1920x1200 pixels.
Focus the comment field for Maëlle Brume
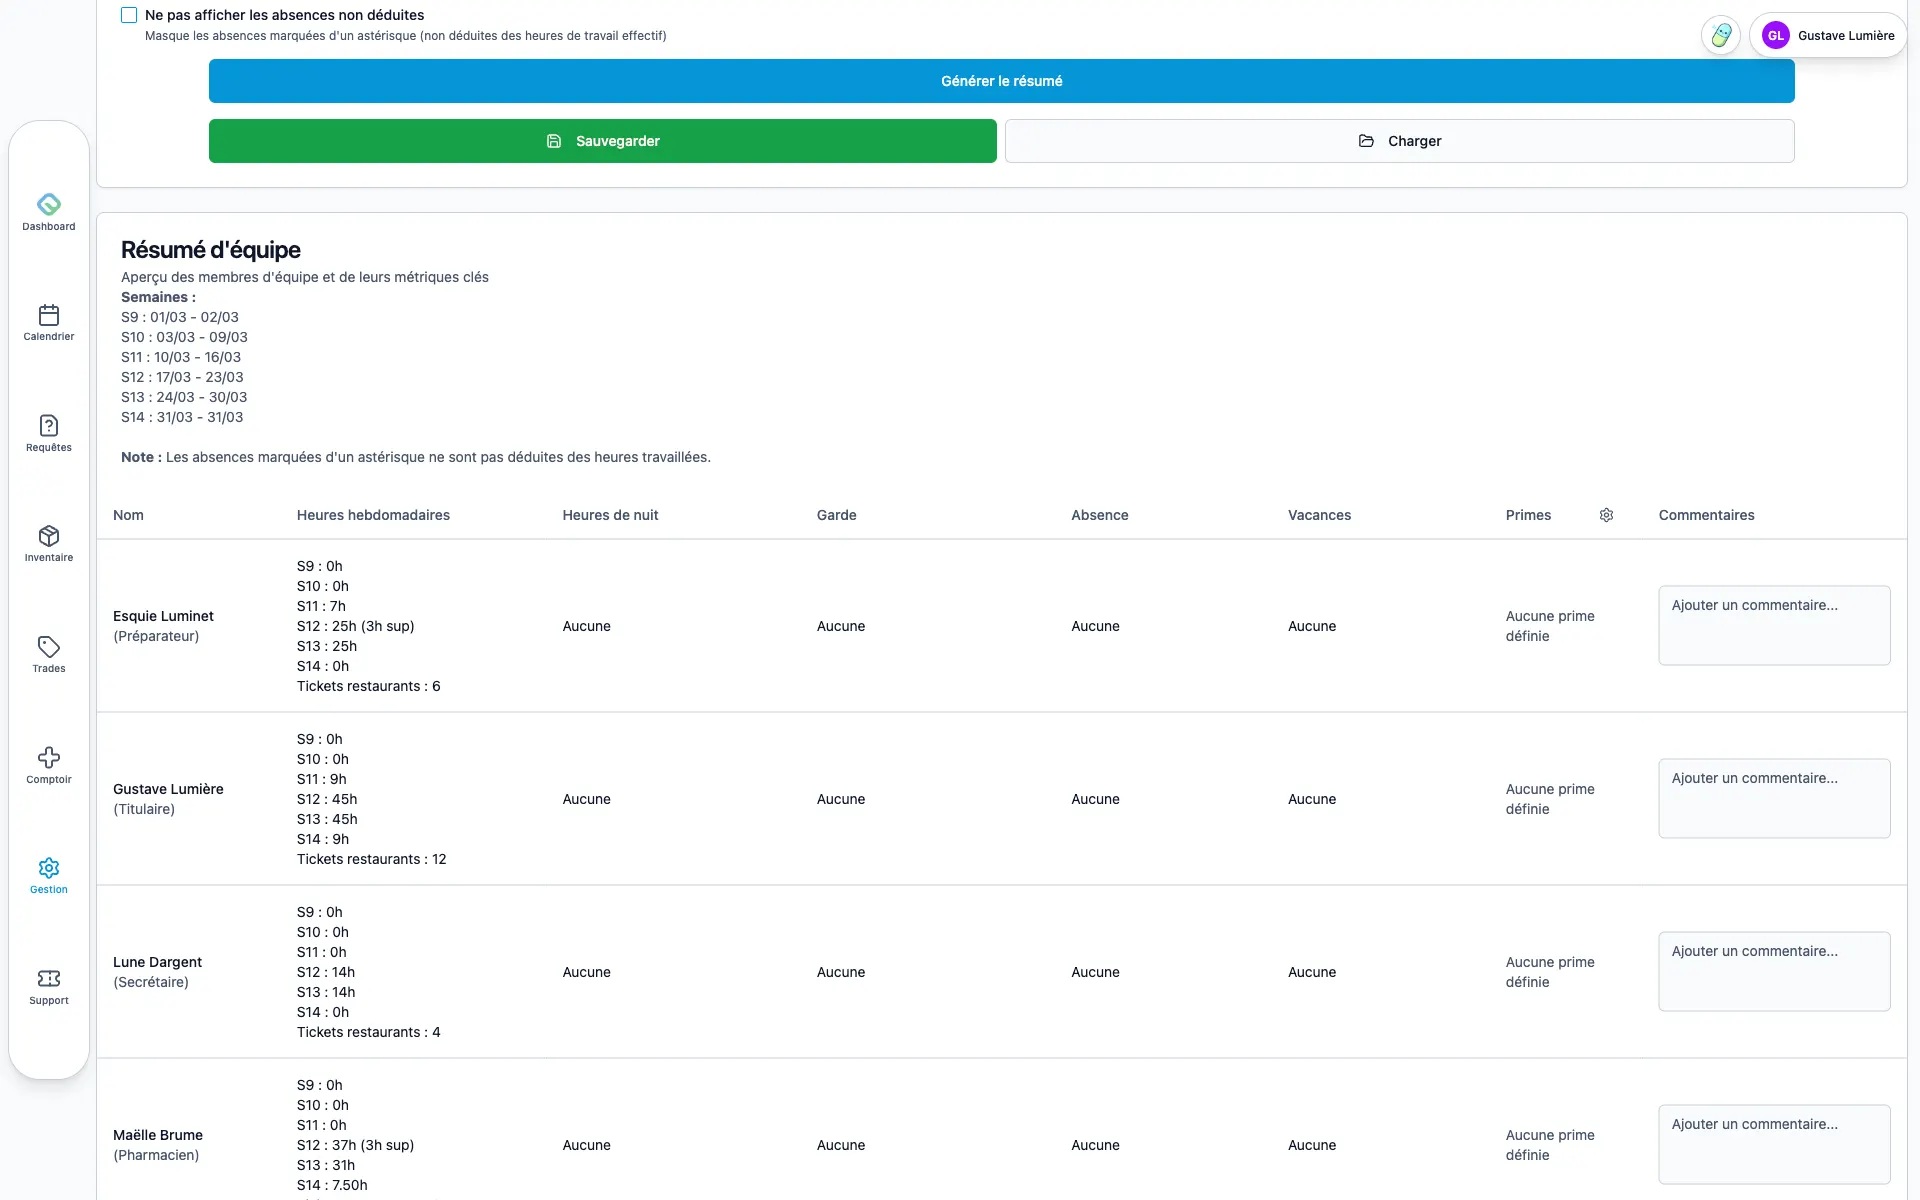(x=1773, y=1144)
